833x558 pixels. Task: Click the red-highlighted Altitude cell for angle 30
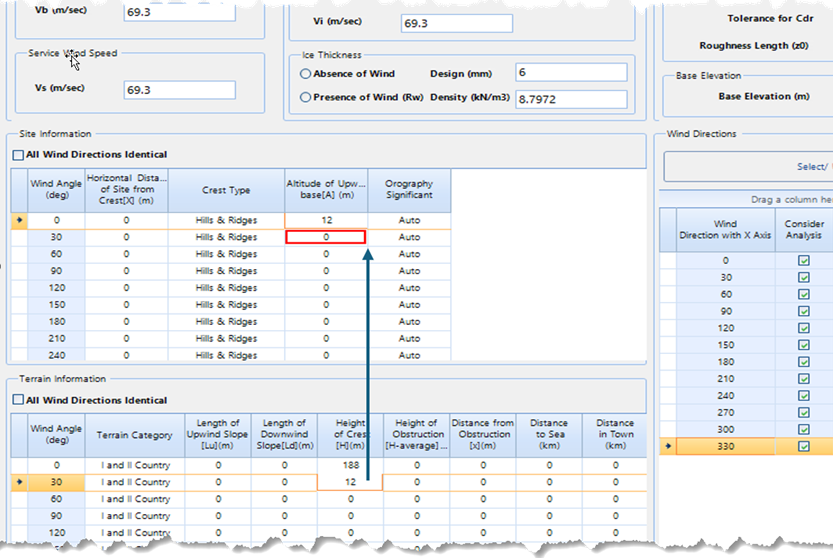click(326, 237)
